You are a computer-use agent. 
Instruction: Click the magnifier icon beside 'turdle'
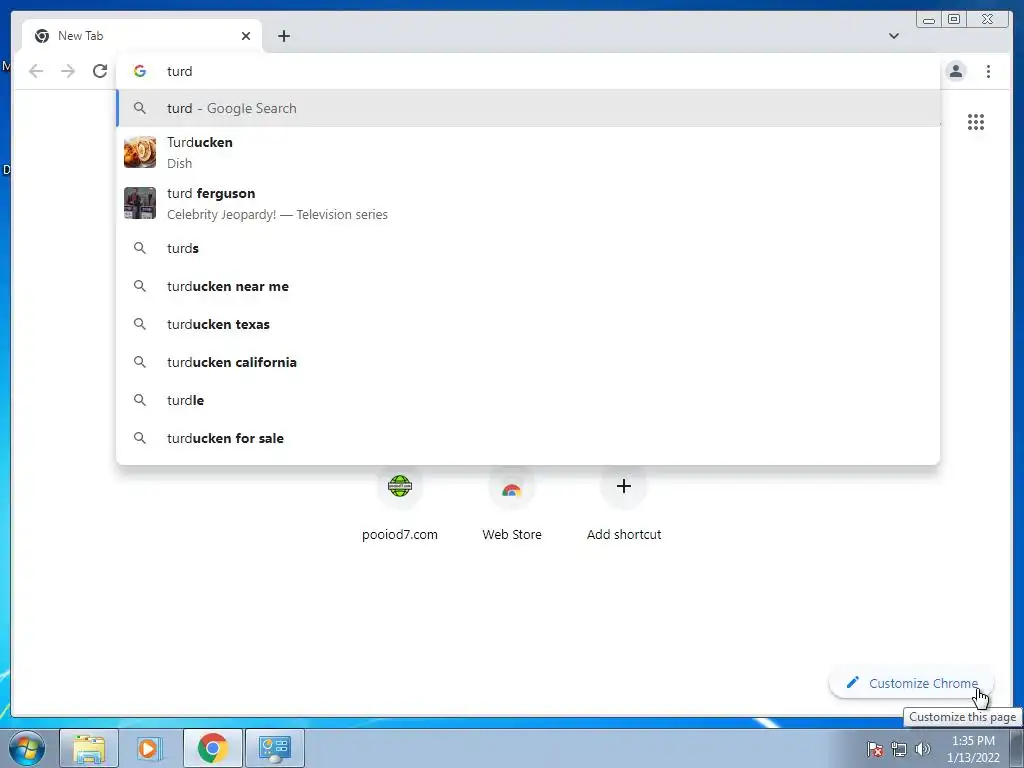(140, 400)
